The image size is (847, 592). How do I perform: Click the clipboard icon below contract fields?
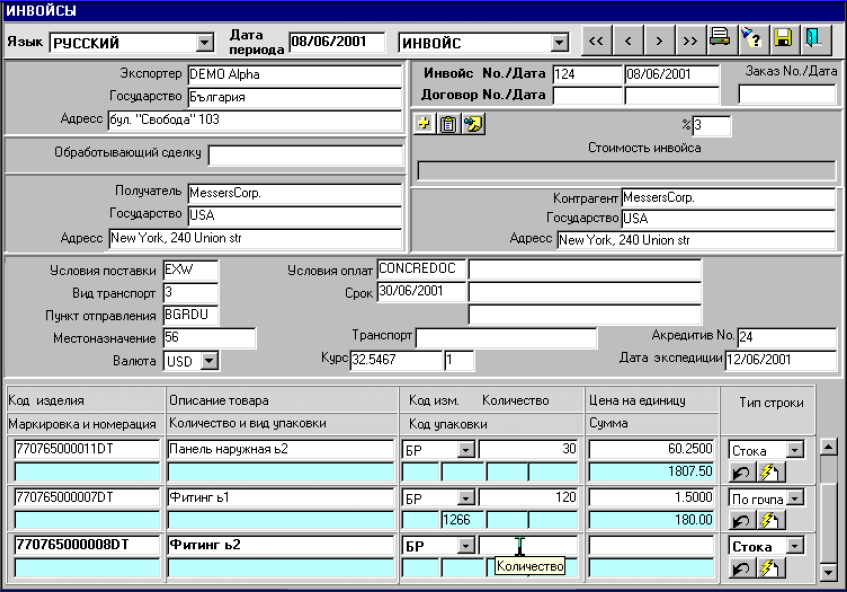(448, 124)
